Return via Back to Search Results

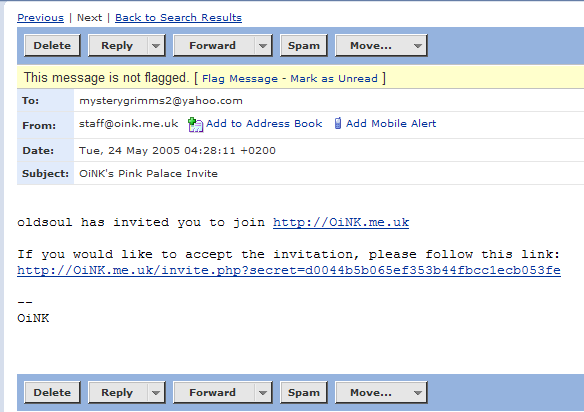(178, 18)
